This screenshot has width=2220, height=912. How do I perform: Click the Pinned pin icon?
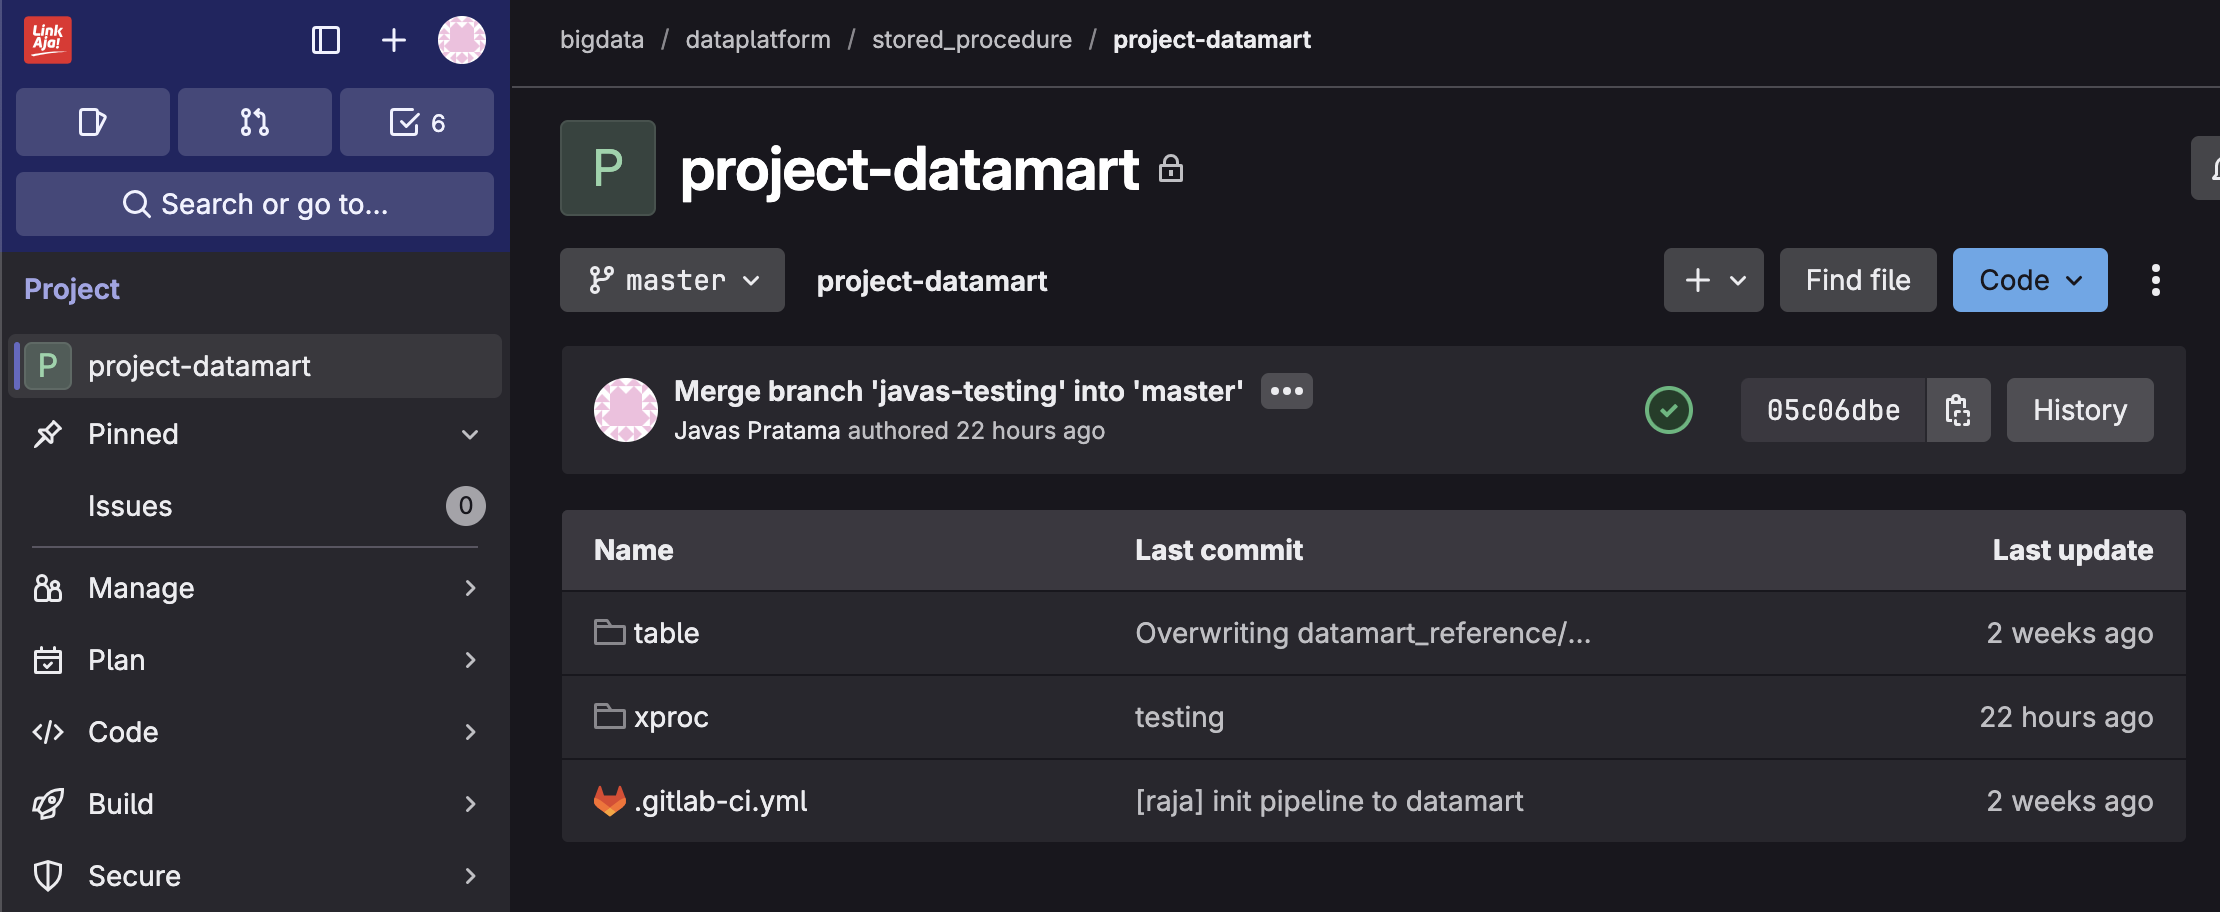pyautogui.click(x=48, y=434)
